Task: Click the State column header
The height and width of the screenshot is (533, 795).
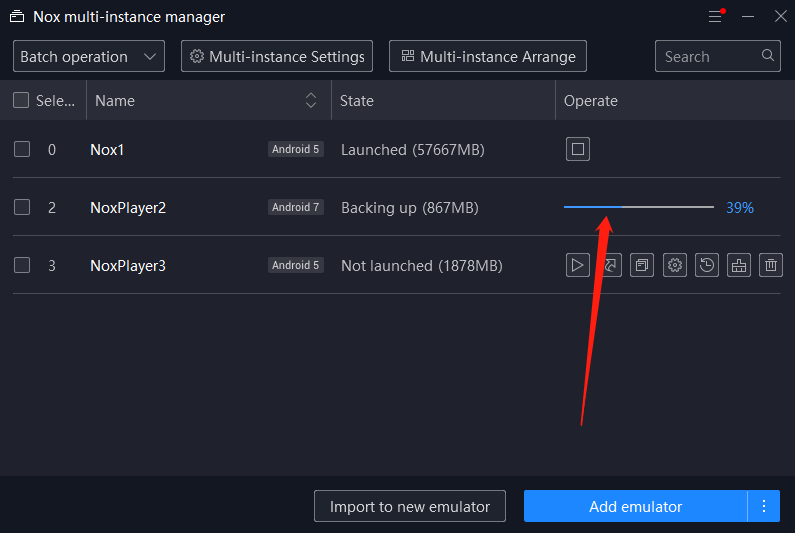Action: point(357,101)
